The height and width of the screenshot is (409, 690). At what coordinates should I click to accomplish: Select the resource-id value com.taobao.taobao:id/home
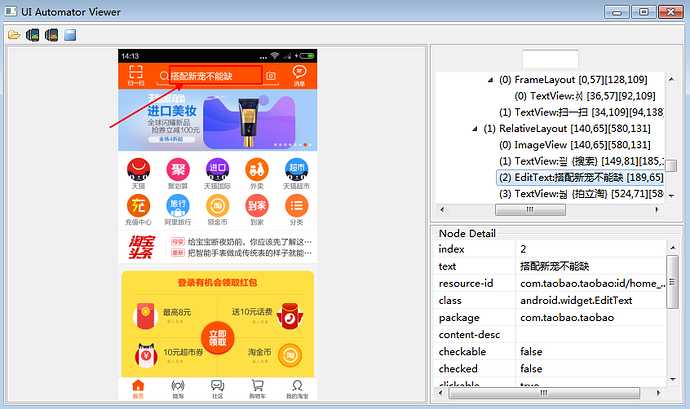click(x=592, y=284)
